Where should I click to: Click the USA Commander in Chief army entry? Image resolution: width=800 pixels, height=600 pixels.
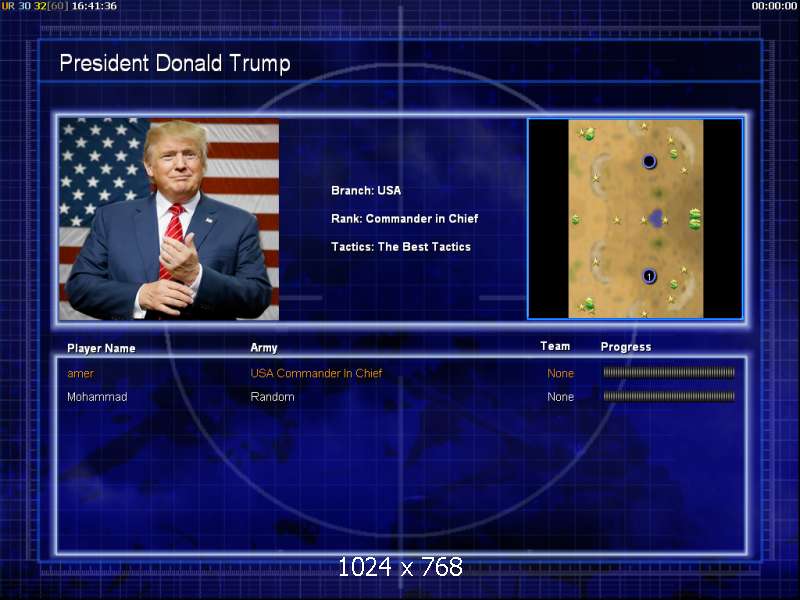pyautogui.click(x=316, y=373)
